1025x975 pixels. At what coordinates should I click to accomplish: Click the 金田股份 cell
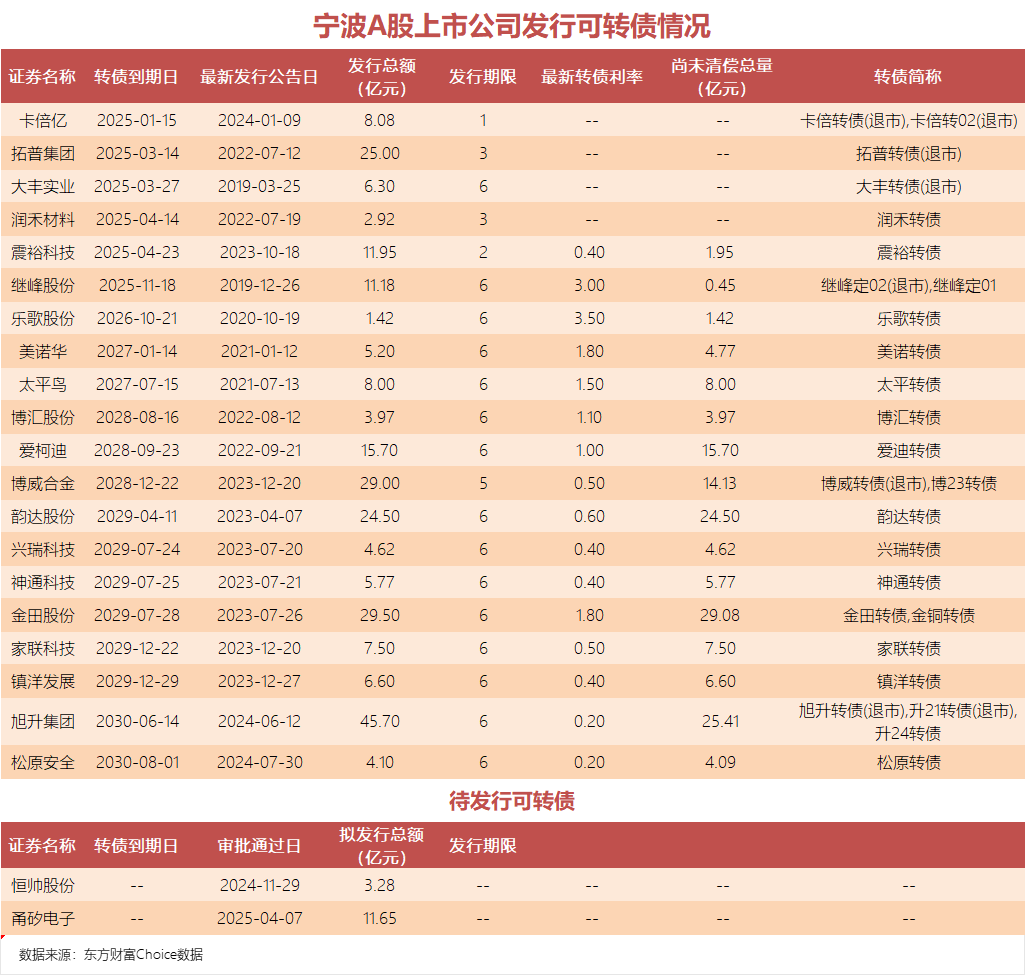coord(42,616)
